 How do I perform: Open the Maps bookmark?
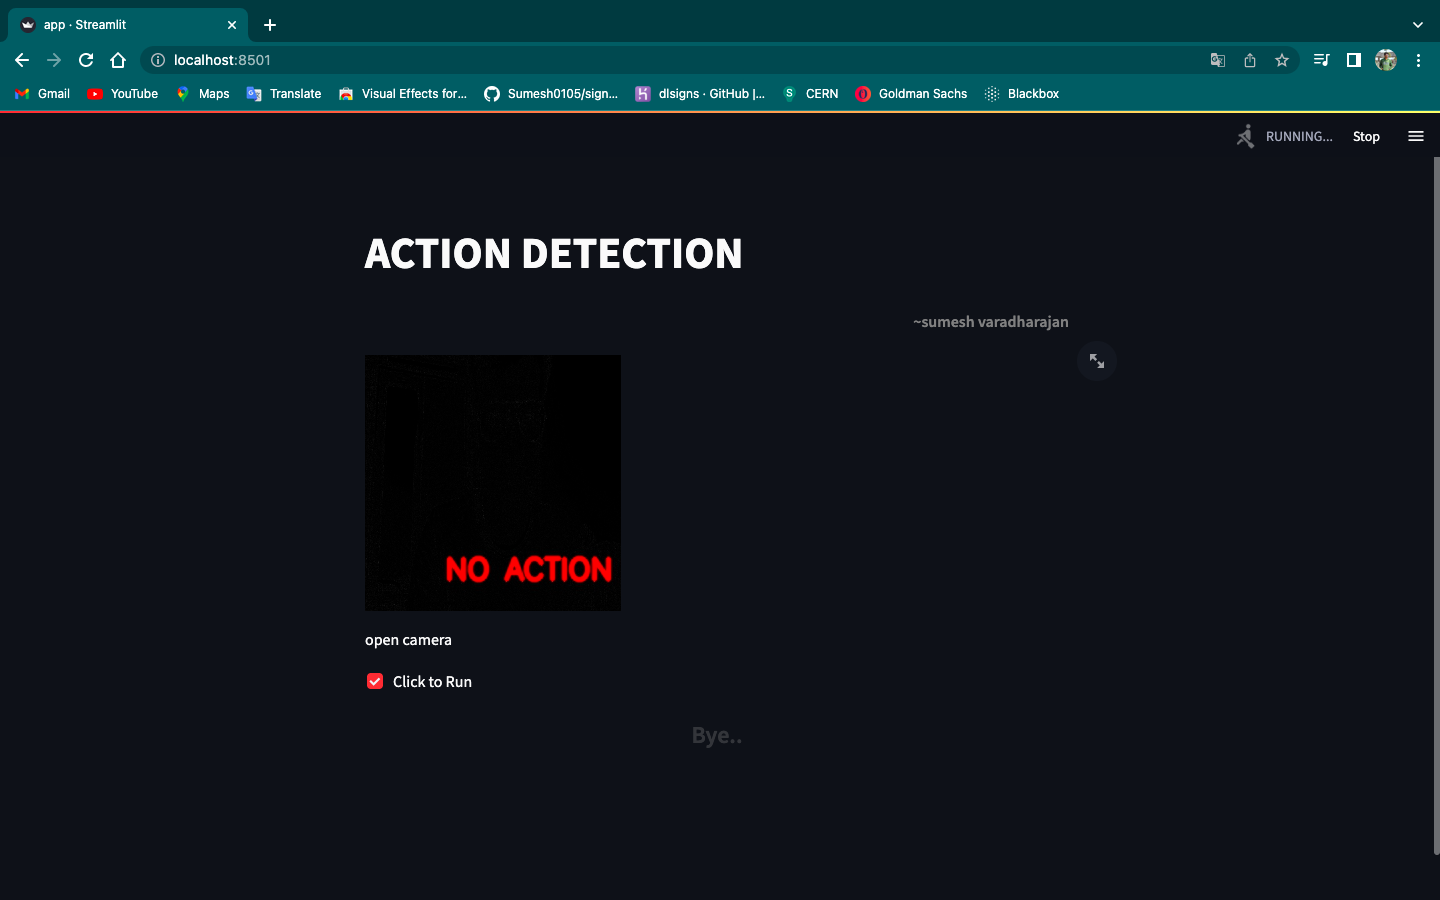point(203,93)
